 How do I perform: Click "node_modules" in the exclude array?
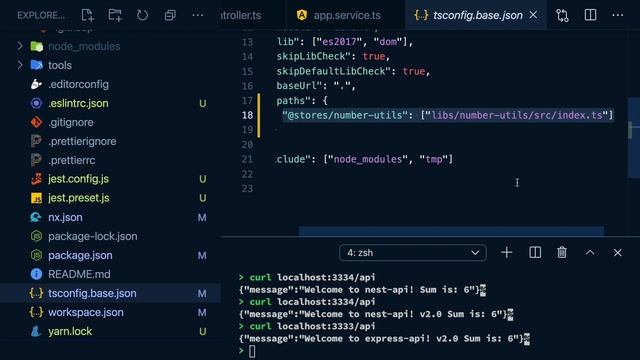click(368, 160)
